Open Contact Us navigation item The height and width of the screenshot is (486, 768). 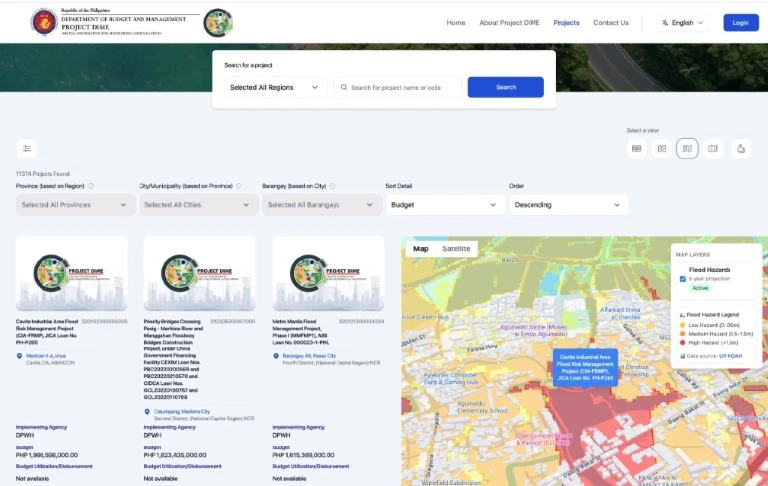tap(611, 23)
